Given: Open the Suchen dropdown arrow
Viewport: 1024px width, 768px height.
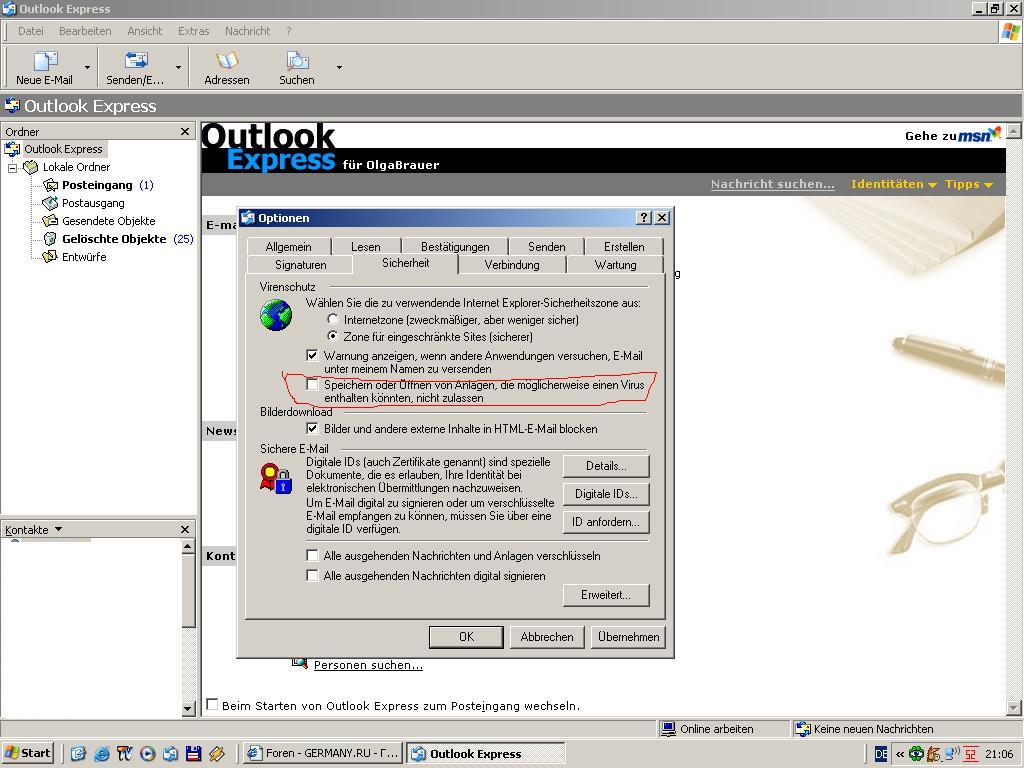Looking at the screenshot, I should point(339,67).
